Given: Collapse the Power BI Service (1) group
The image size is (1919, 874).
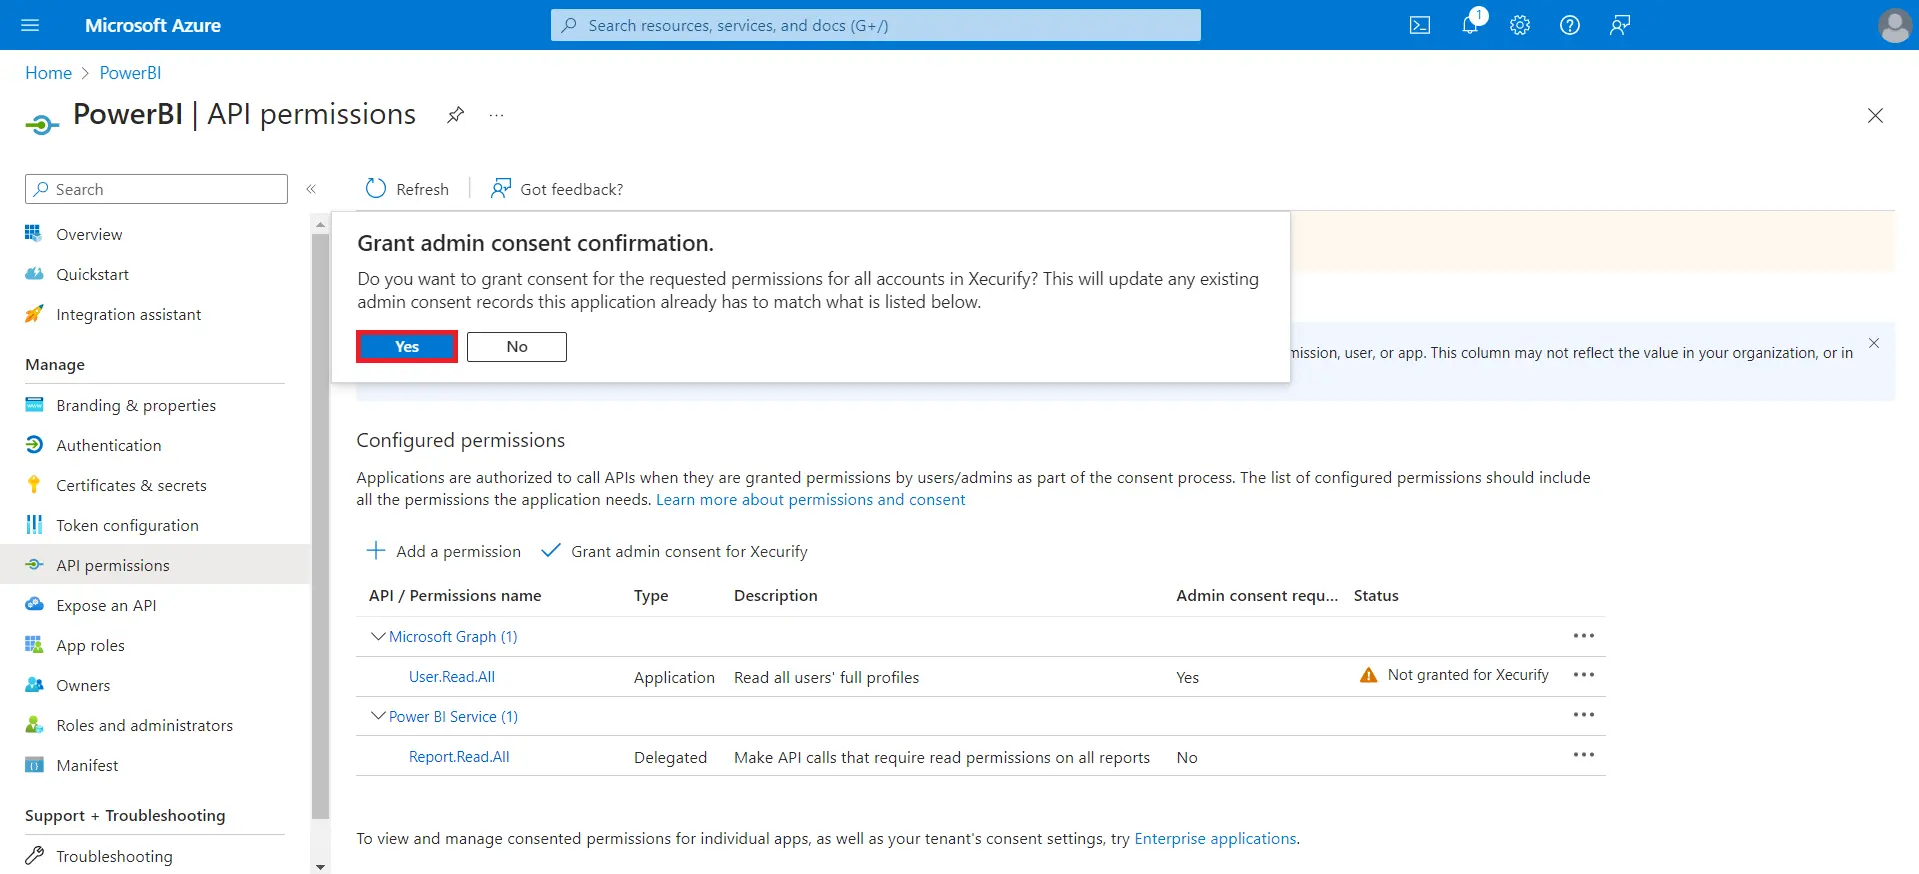Looking at the screenshot, I should pyautogui.click(x=378, y=716).
